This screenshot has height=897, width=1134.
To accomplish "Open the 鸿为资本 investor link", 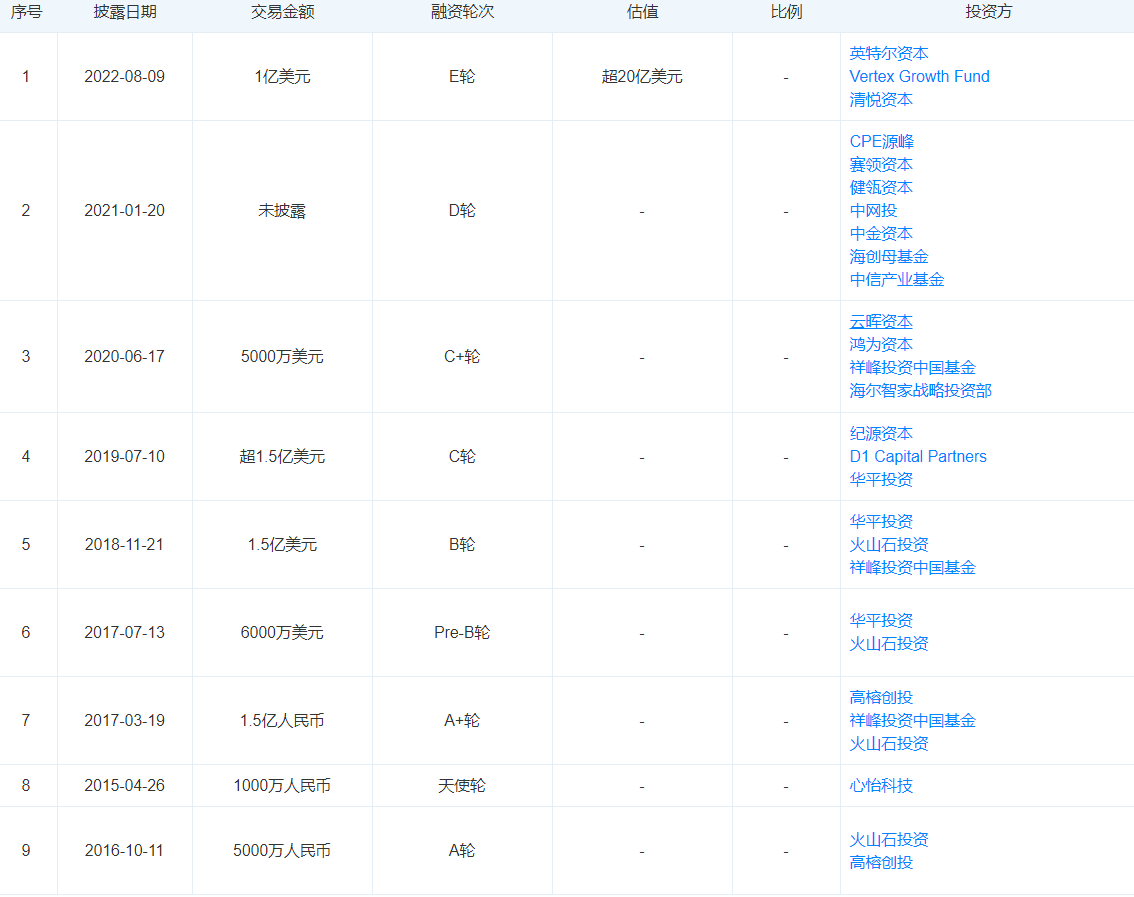I will (x=881, y=345).
